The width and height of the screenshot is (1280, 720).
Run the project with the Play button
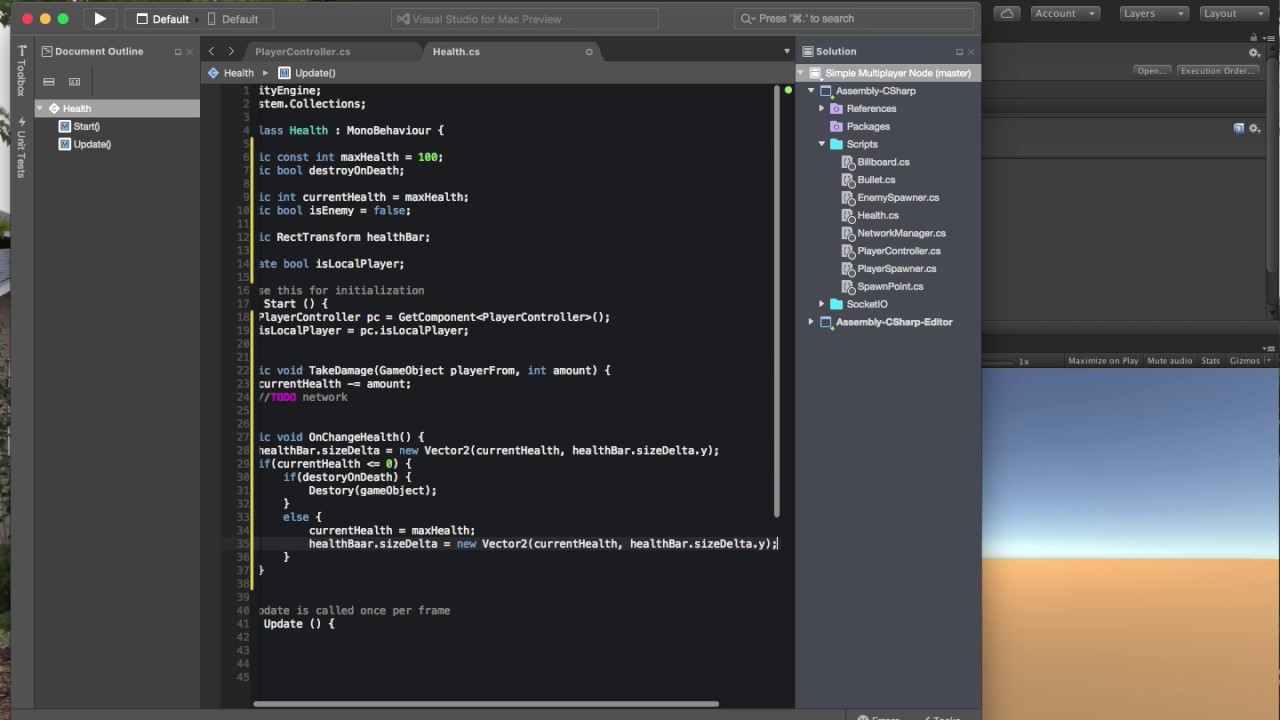tap(100, 18)
